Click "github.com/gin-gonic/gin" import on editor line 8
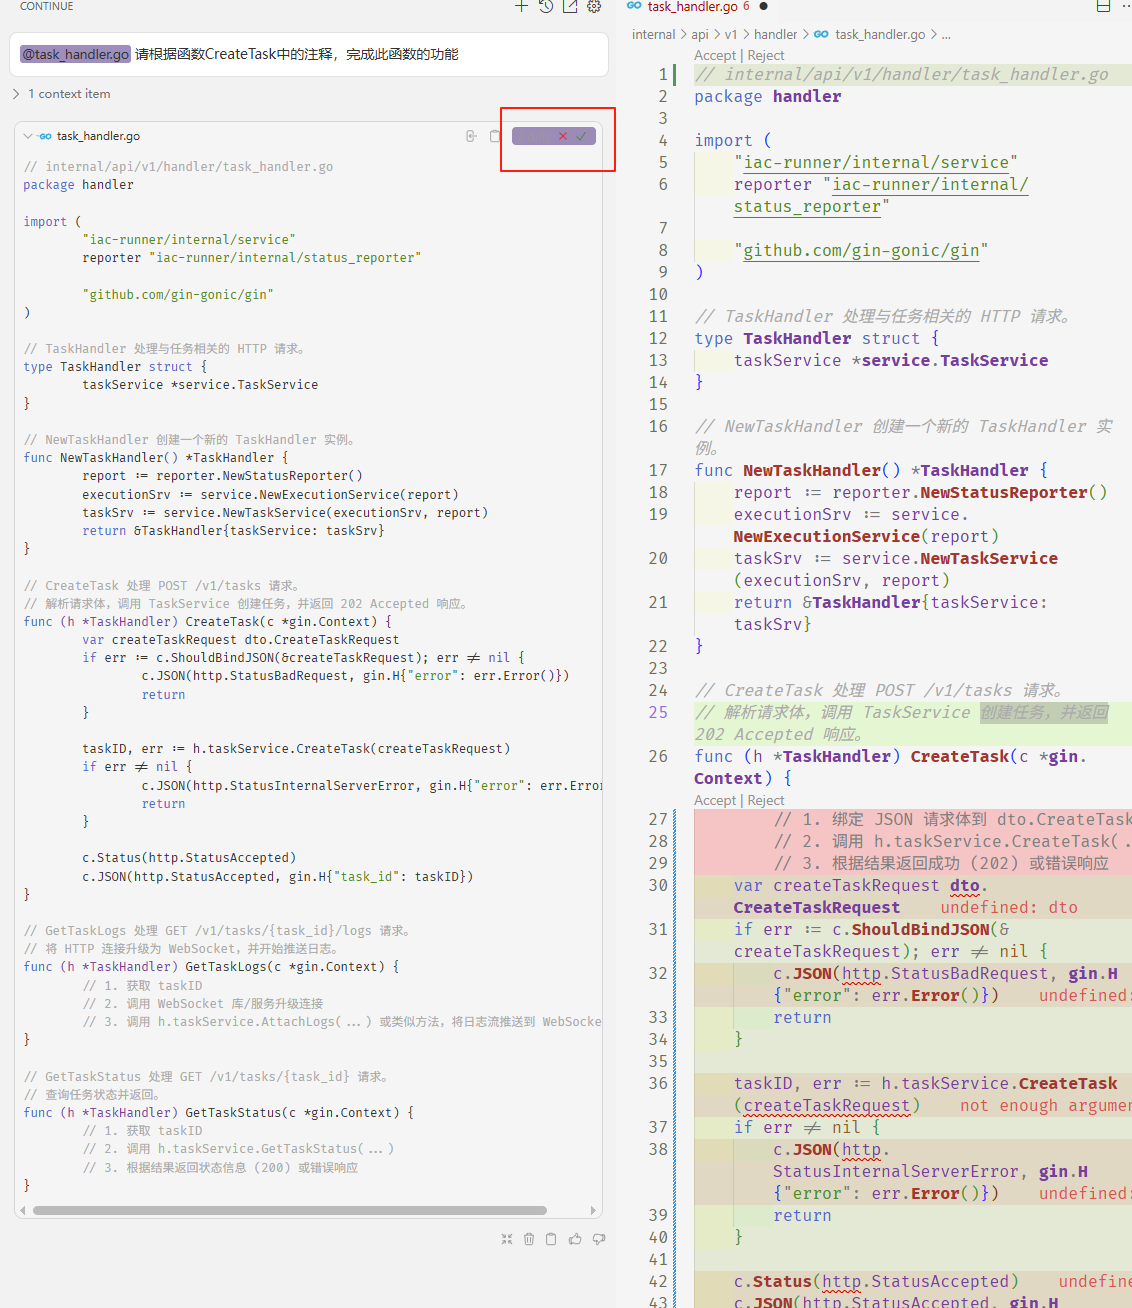Viewport: 1132px width, 1308px height. [x=861, y=251]
